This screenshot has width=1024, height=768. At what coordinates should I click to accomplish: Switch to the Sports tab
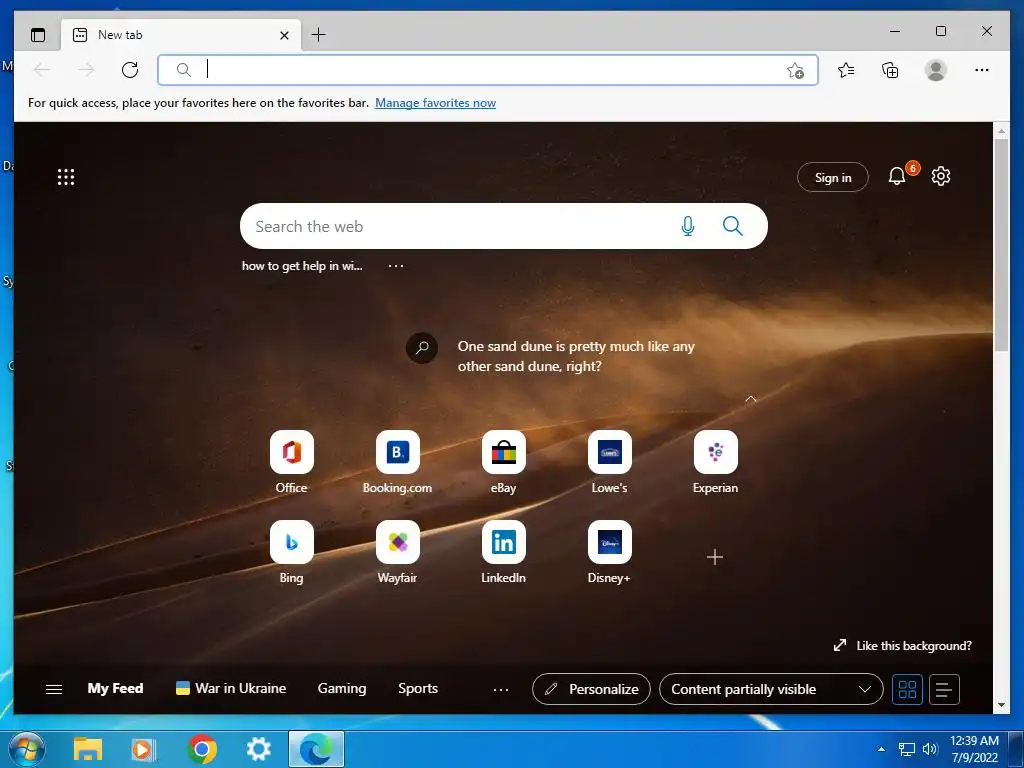[418, 688]
